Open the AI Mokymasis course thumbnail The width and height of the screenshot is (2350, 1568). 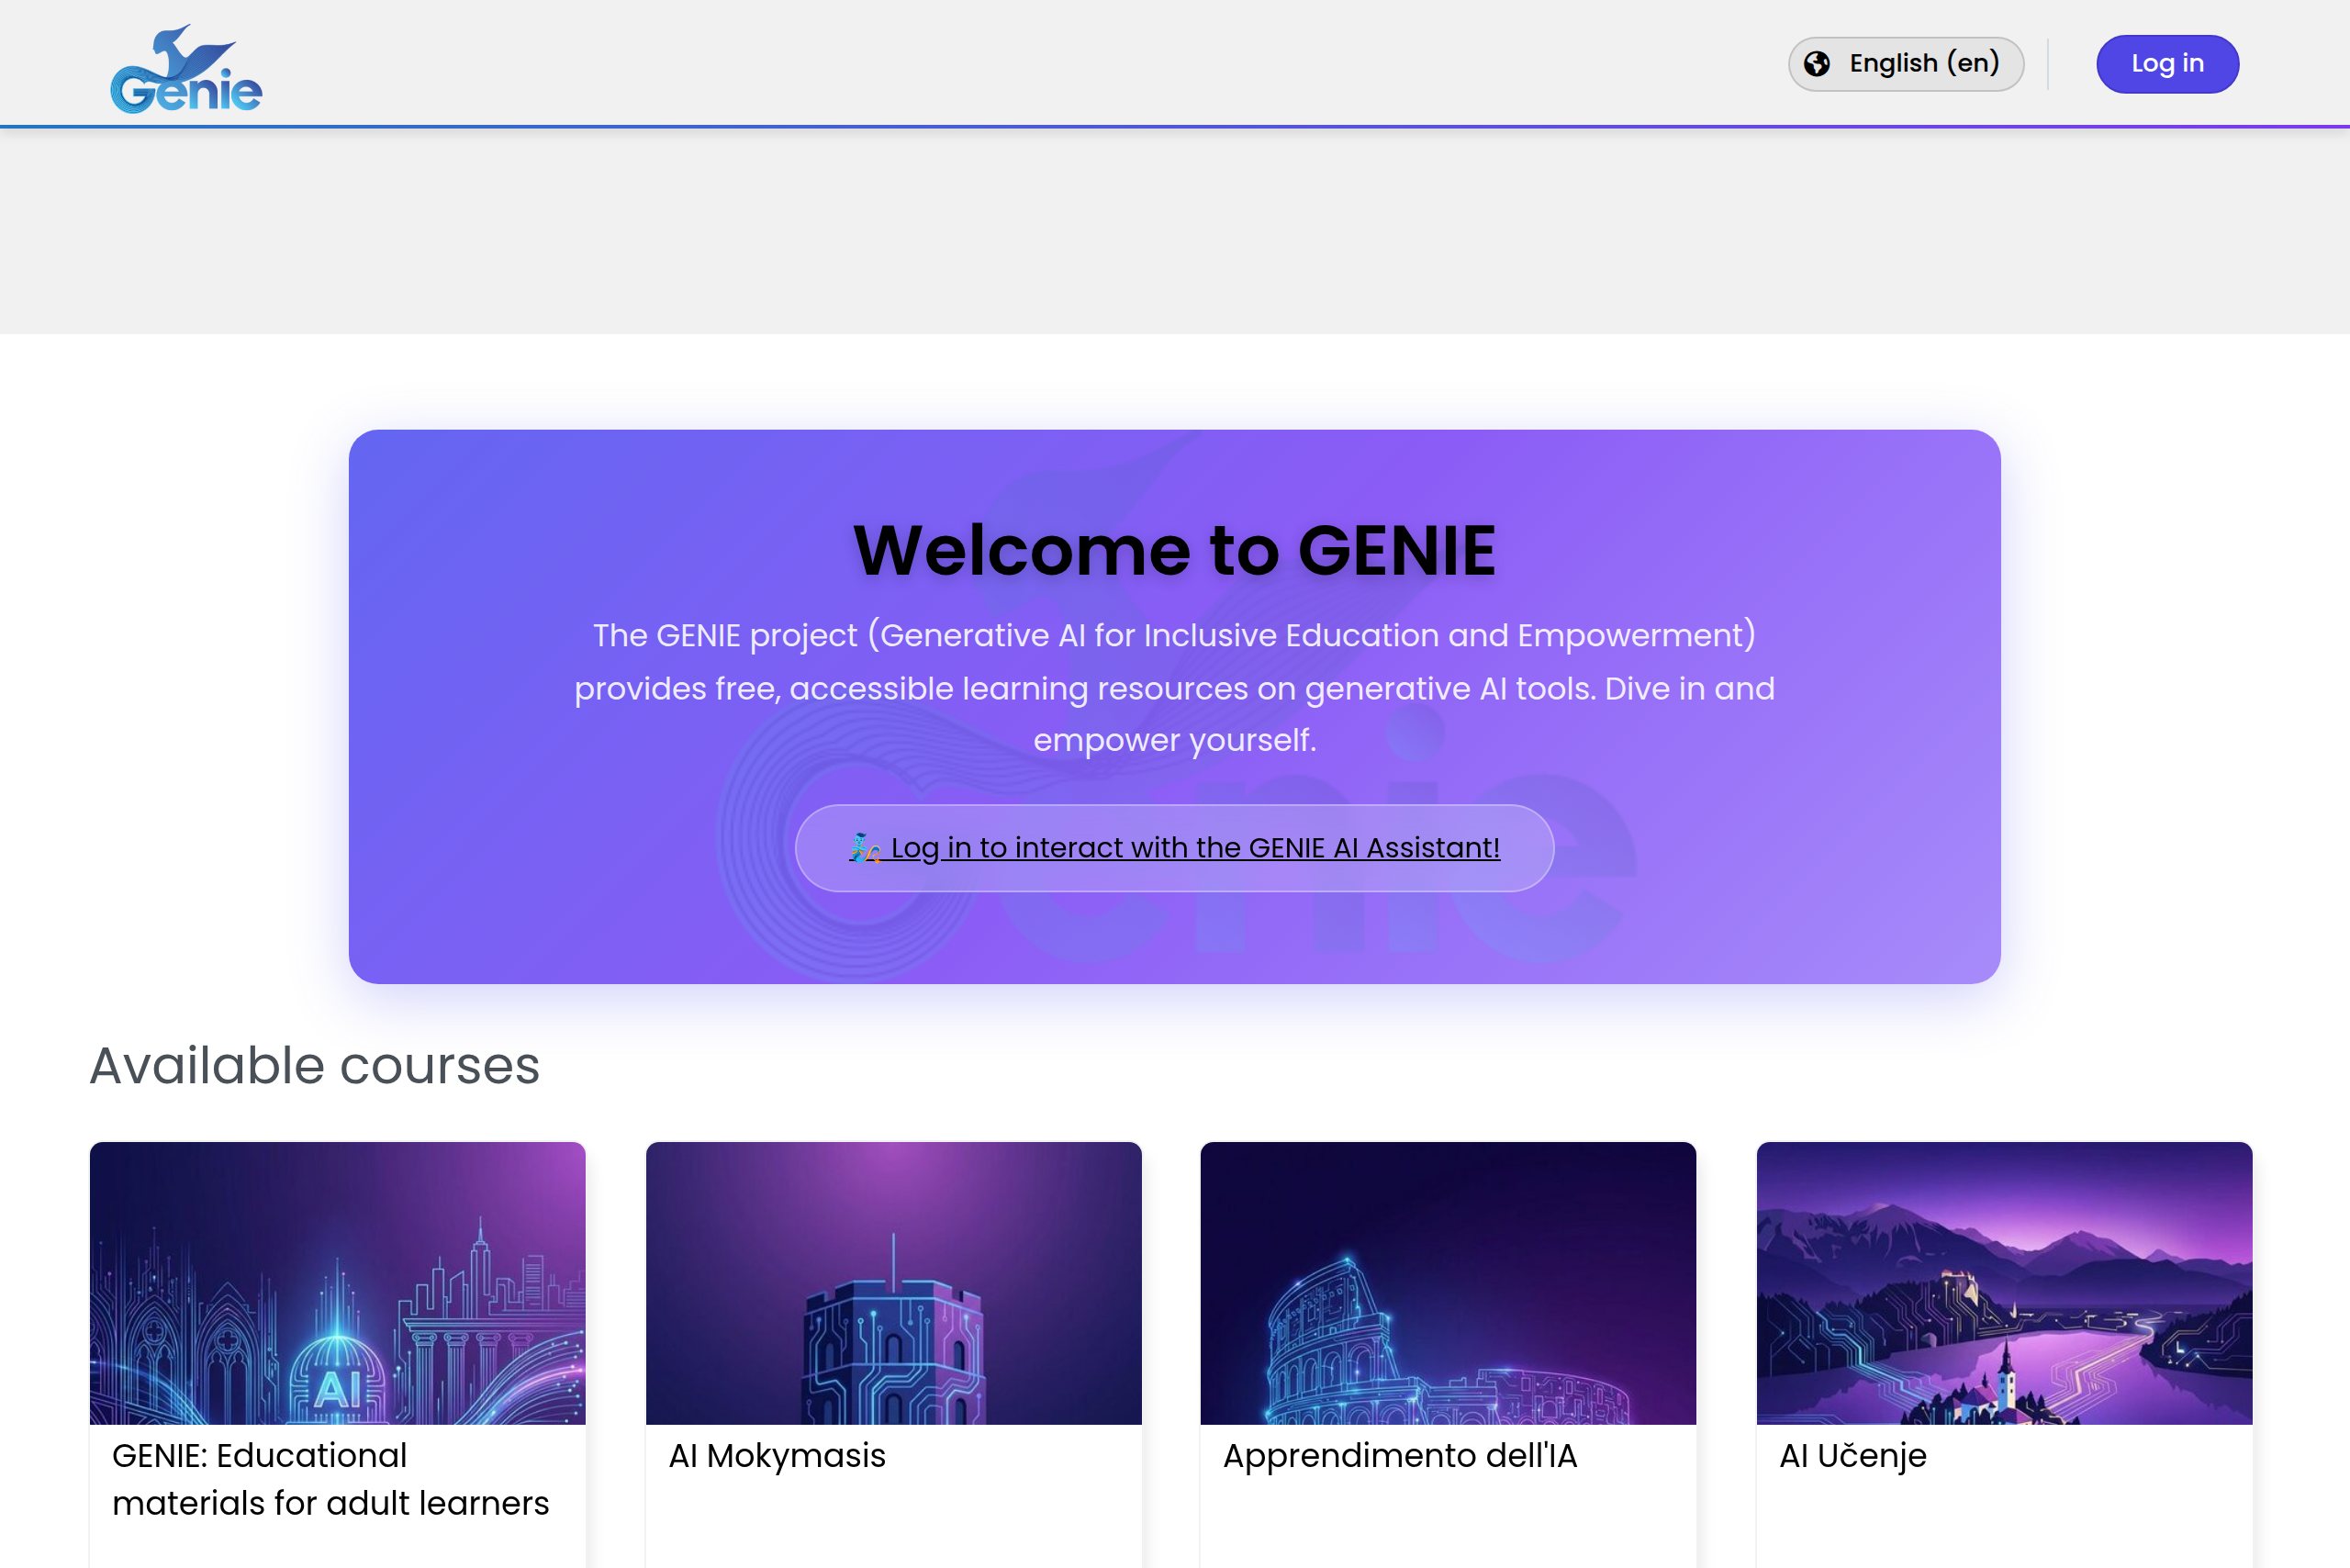pos(893,1282)
